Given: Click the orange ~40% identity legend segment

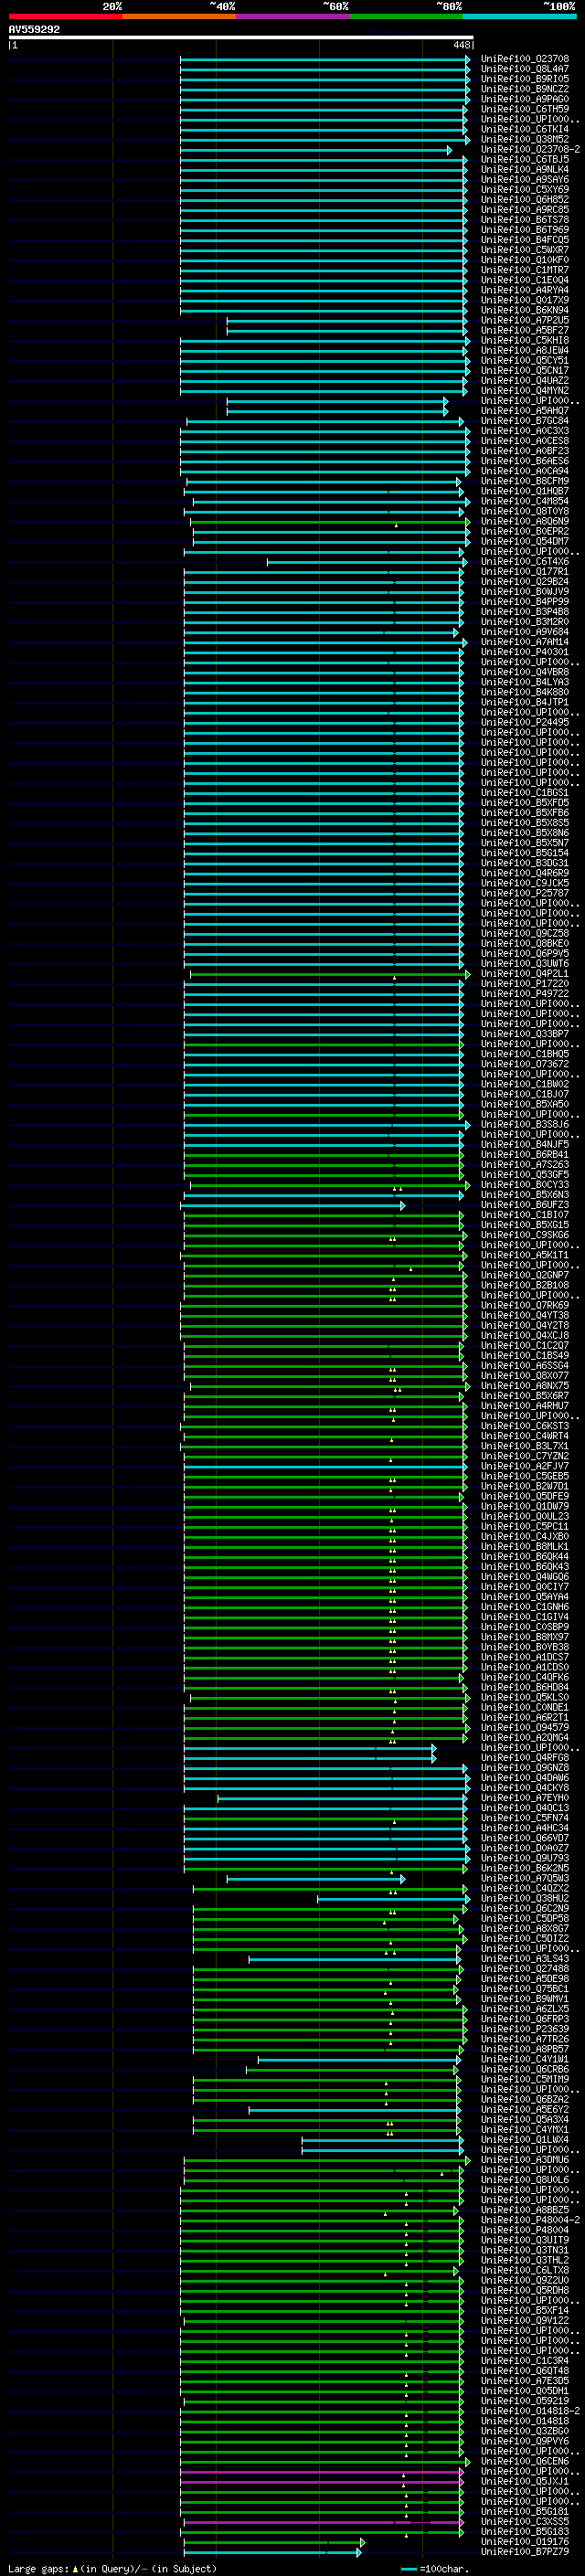Looking at the screenshot, I should (179, 16).
